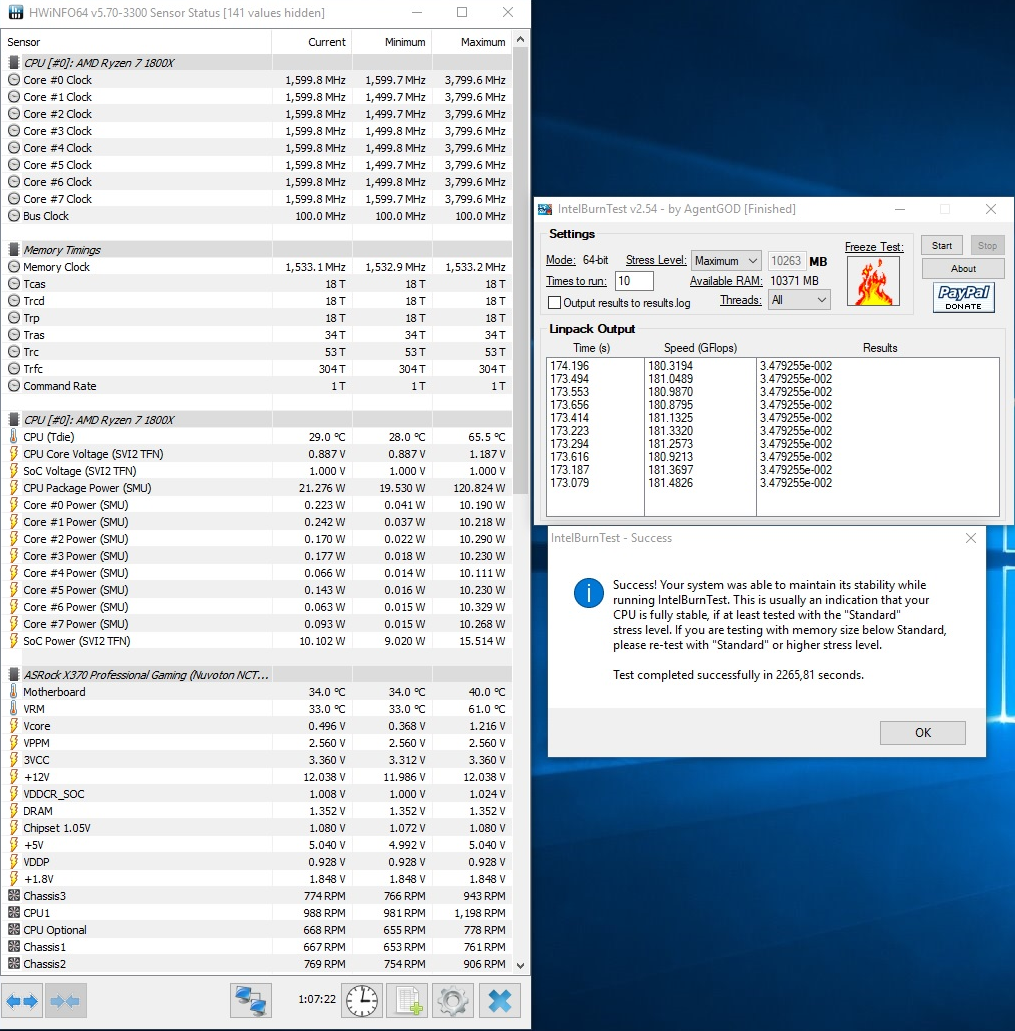1015x1031 pixels.
Task: Click the Results column header in Linpack Output
Action: (x=880, y=348)
